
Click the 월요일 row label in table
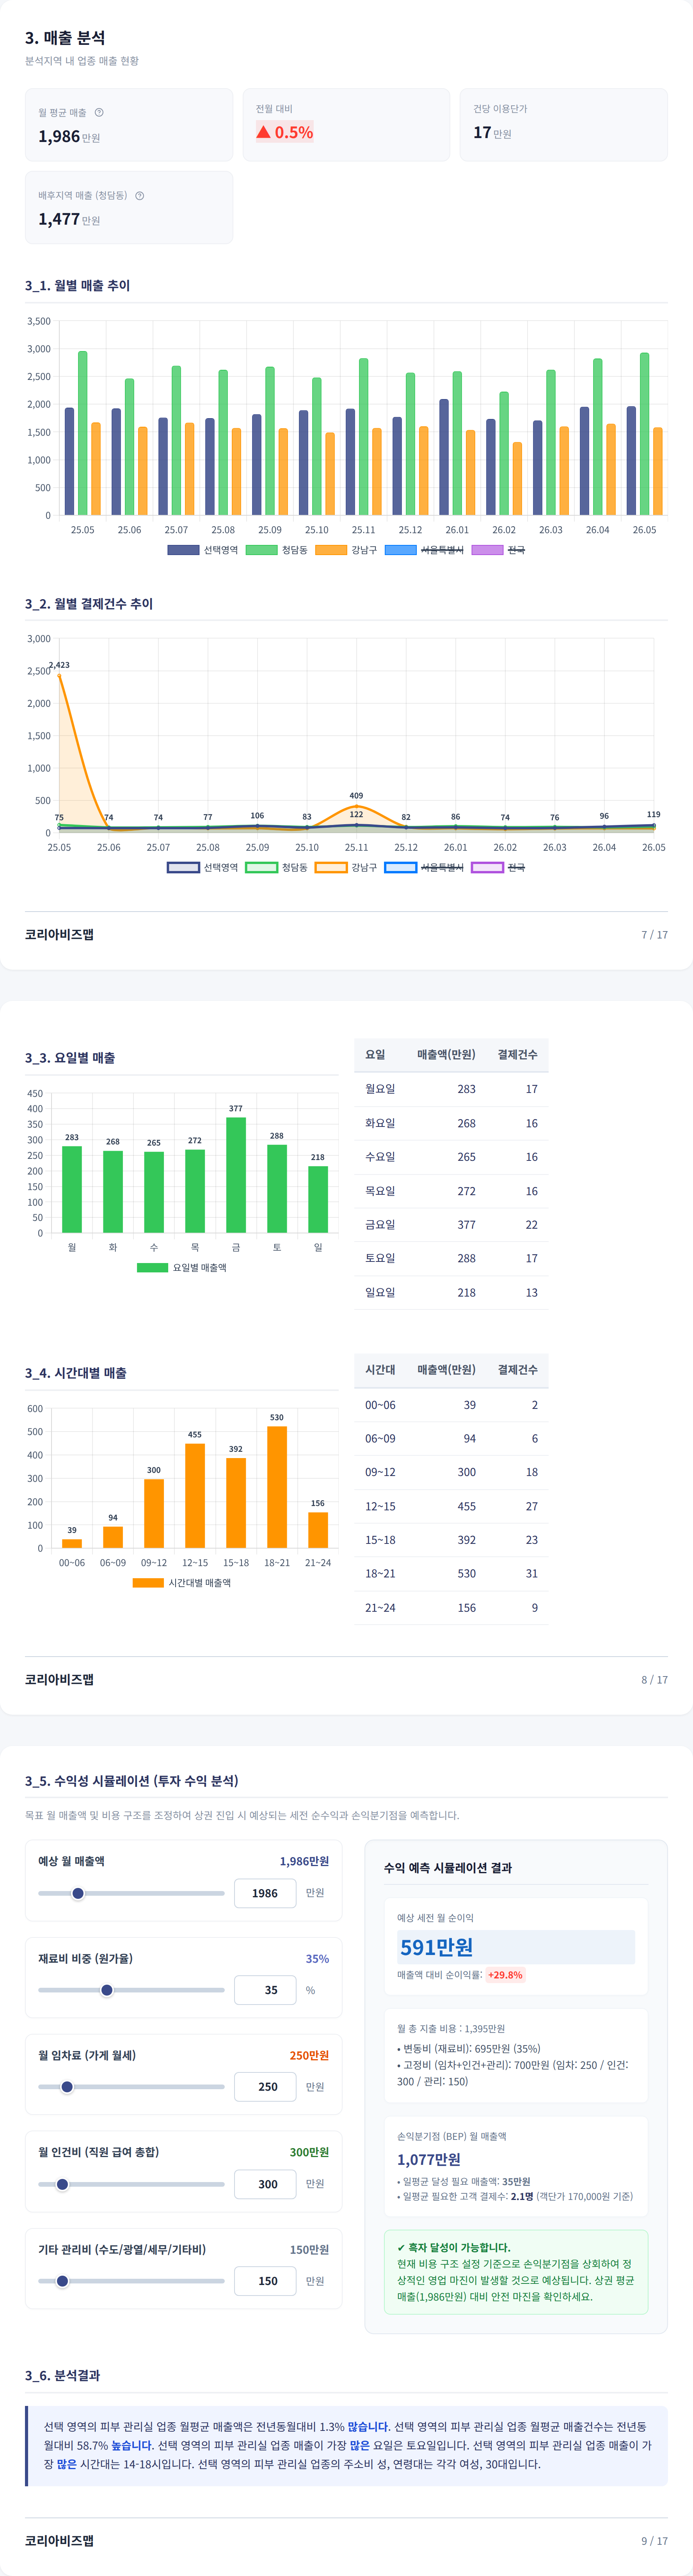pos(380,1089)
